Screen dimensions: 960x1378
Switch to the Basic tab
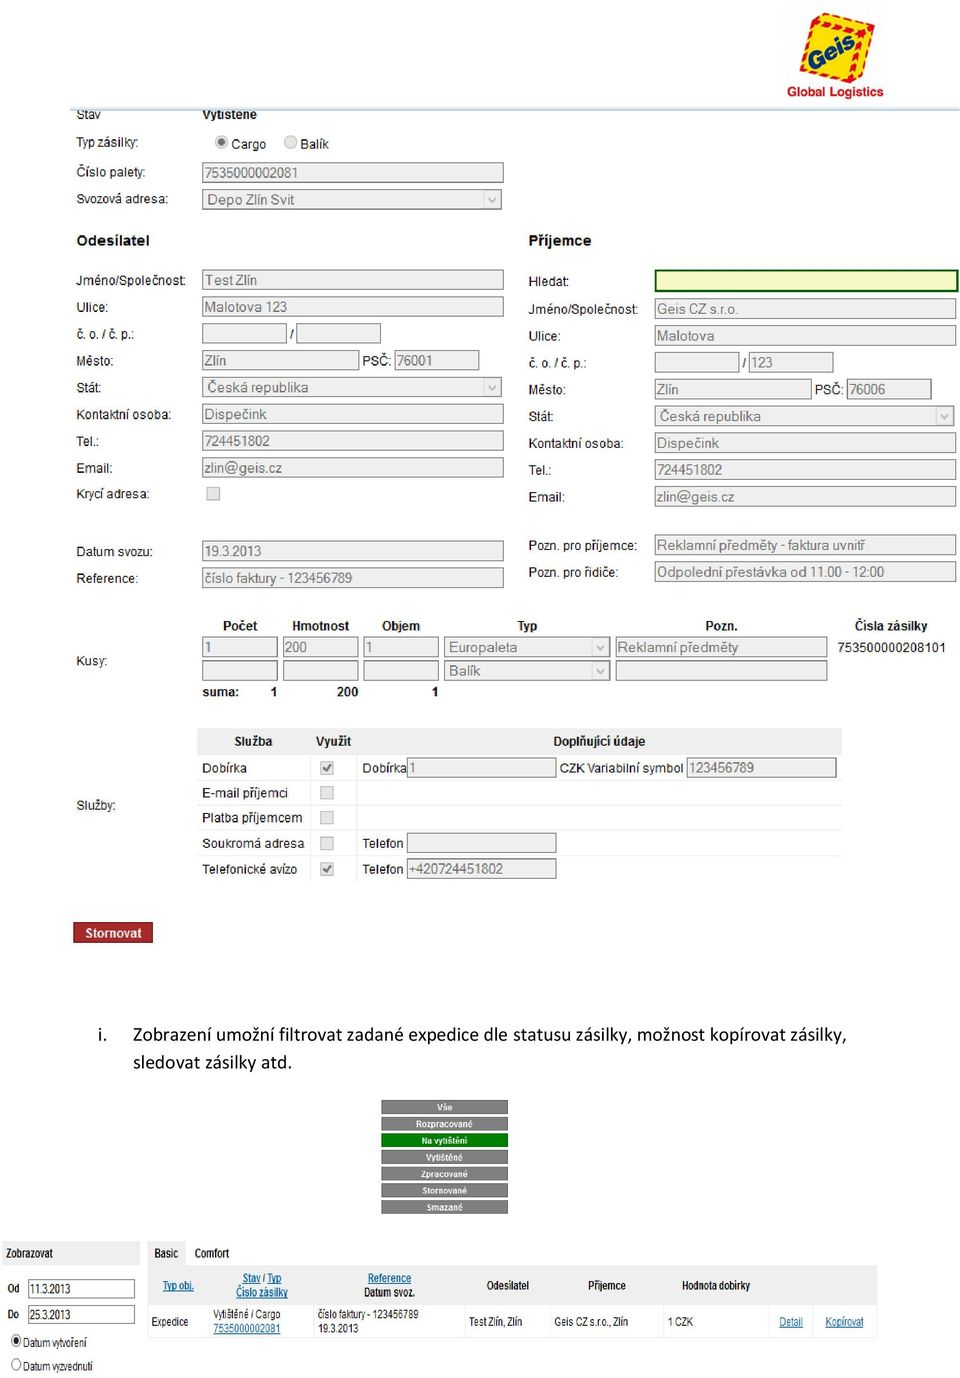[166, 1253]
